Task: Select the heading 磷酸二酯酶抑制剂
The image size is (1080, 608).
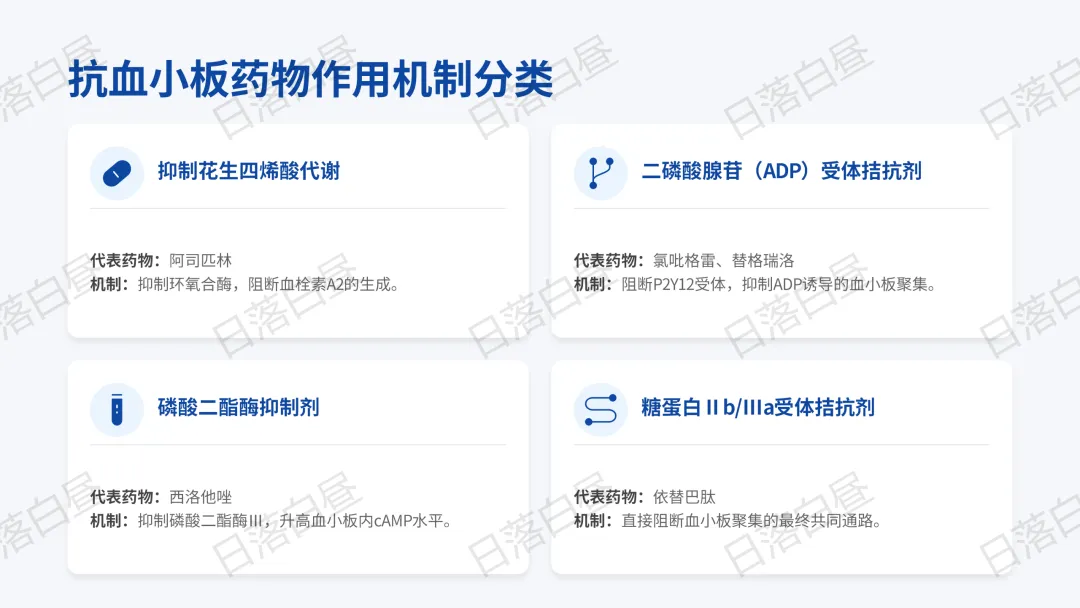Action: click(x=238, y=407)
